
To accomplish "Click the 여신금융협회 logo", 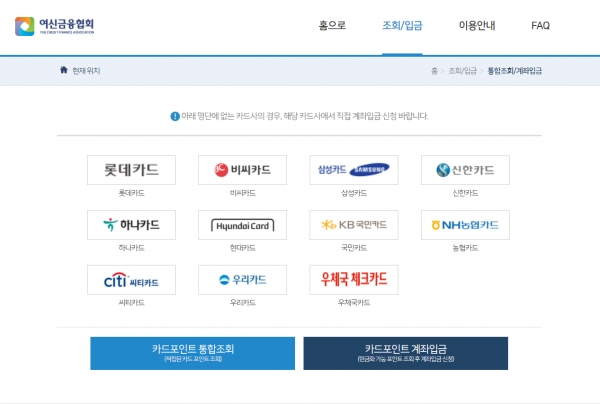I will click(x=54, y=26).
